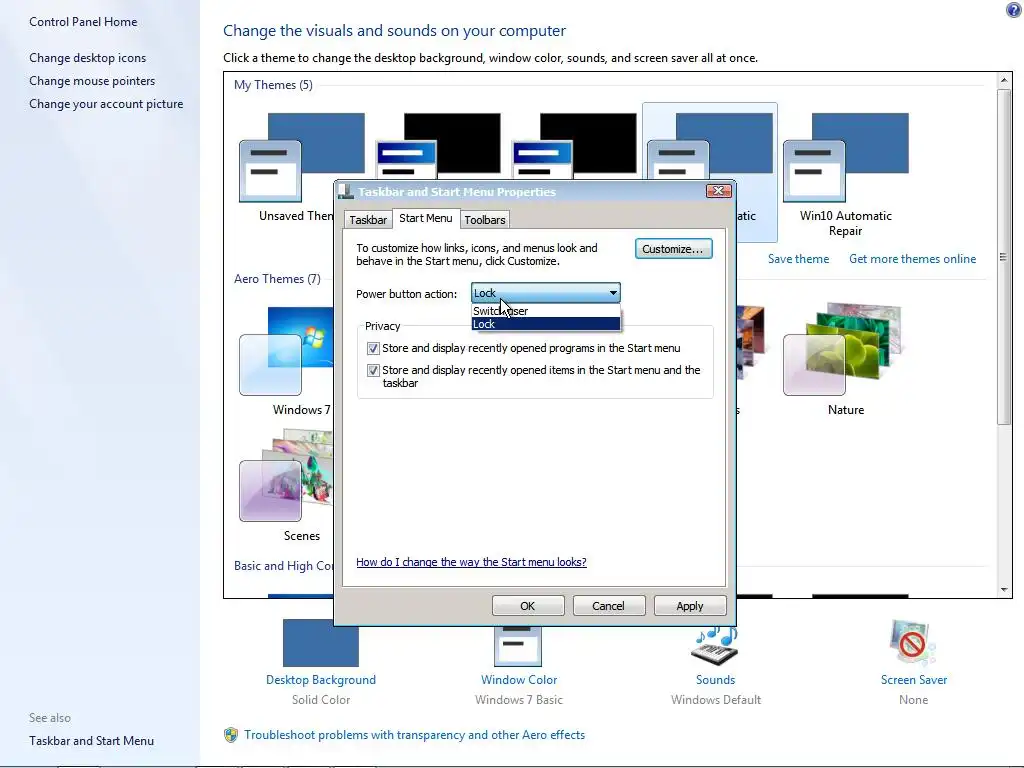Open the Screen Saver icon
The width and height of the screenshot is (1024, 768).
912,643
